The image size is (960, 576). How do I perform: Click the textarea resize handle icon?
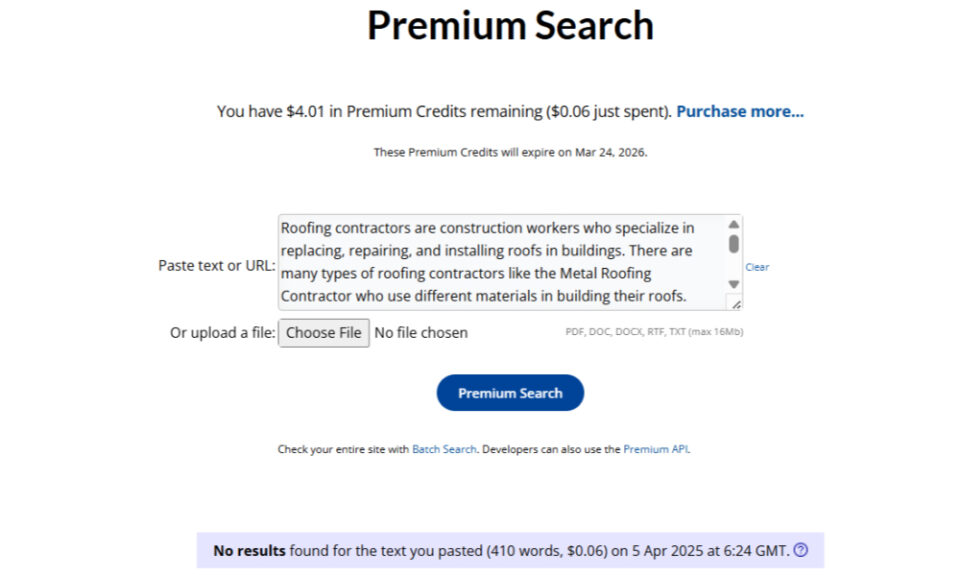coord(735,303)
